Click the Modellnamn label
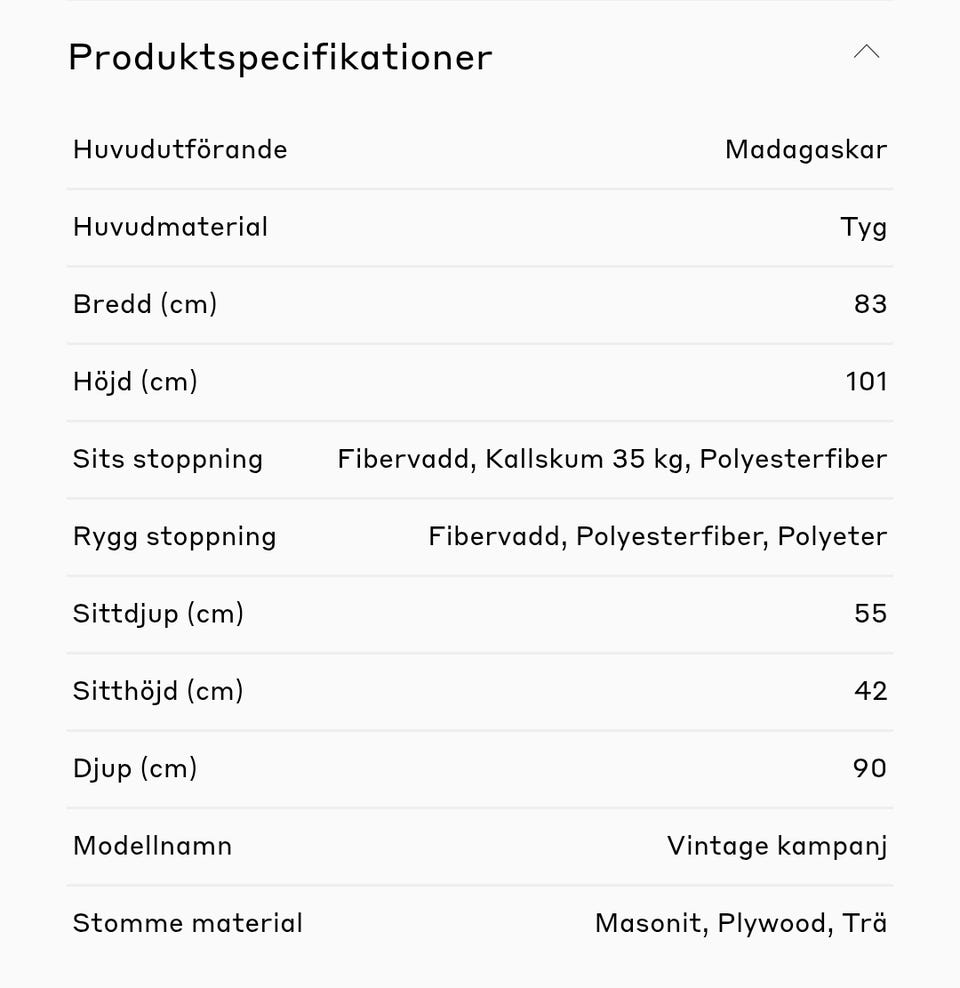The width and height of the screenshot is (960, 988). tap(152, 846)
